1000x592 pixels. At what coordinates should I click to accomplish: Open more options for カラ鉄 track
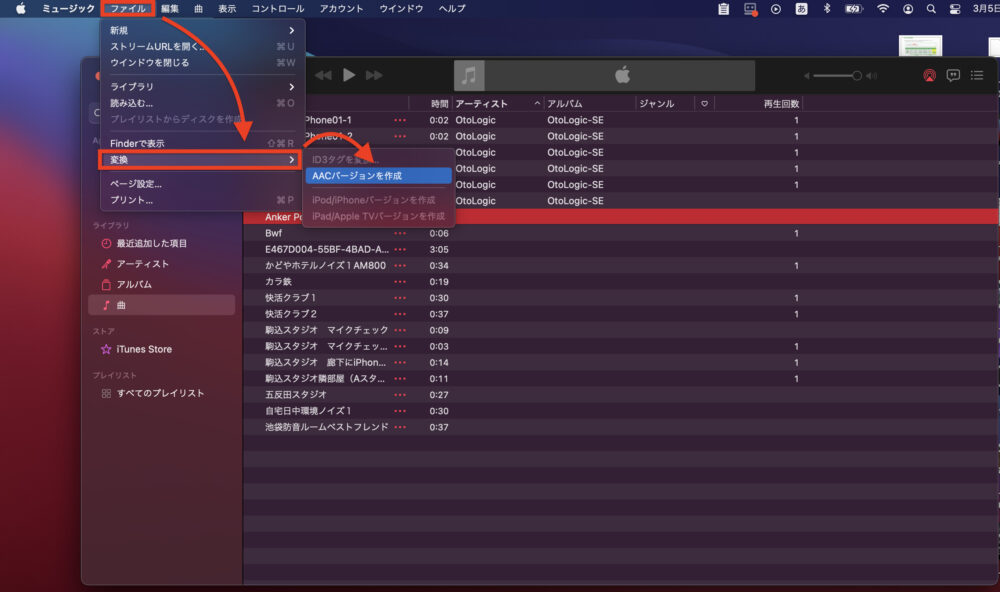tap(400, 282)
